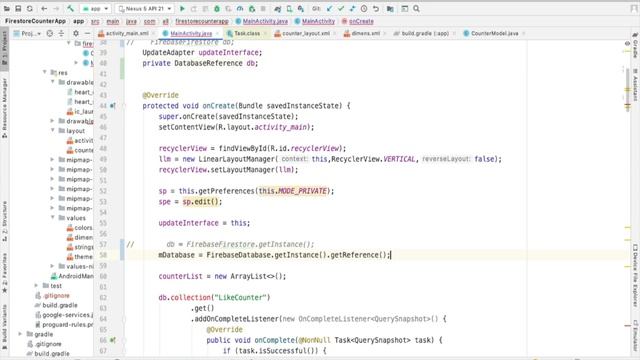
Task: Click FirestoreCounterApp breadcrumb
Action: (x=36, y=21)
